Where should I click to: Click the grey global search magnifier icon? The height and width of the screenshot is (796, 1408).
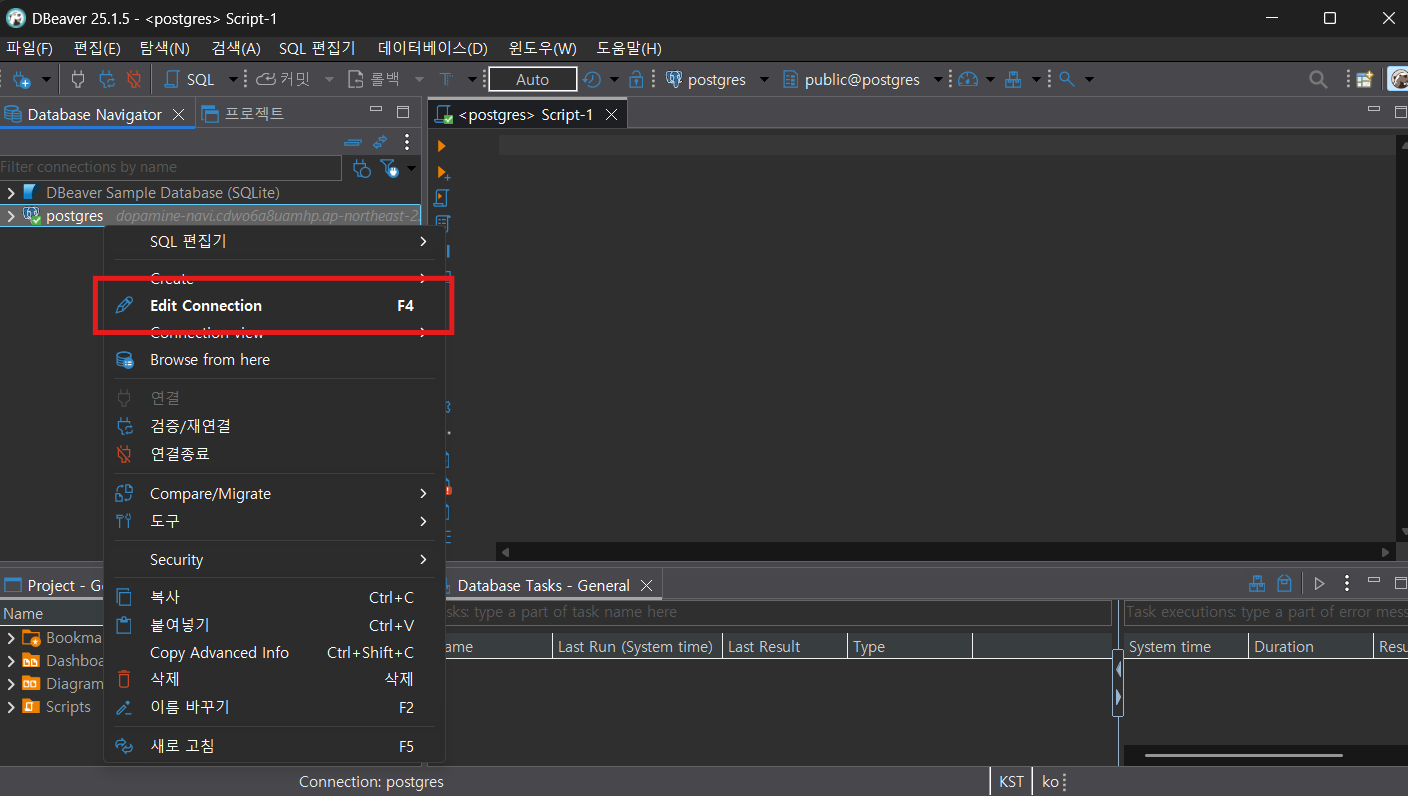click(1319, 79)
